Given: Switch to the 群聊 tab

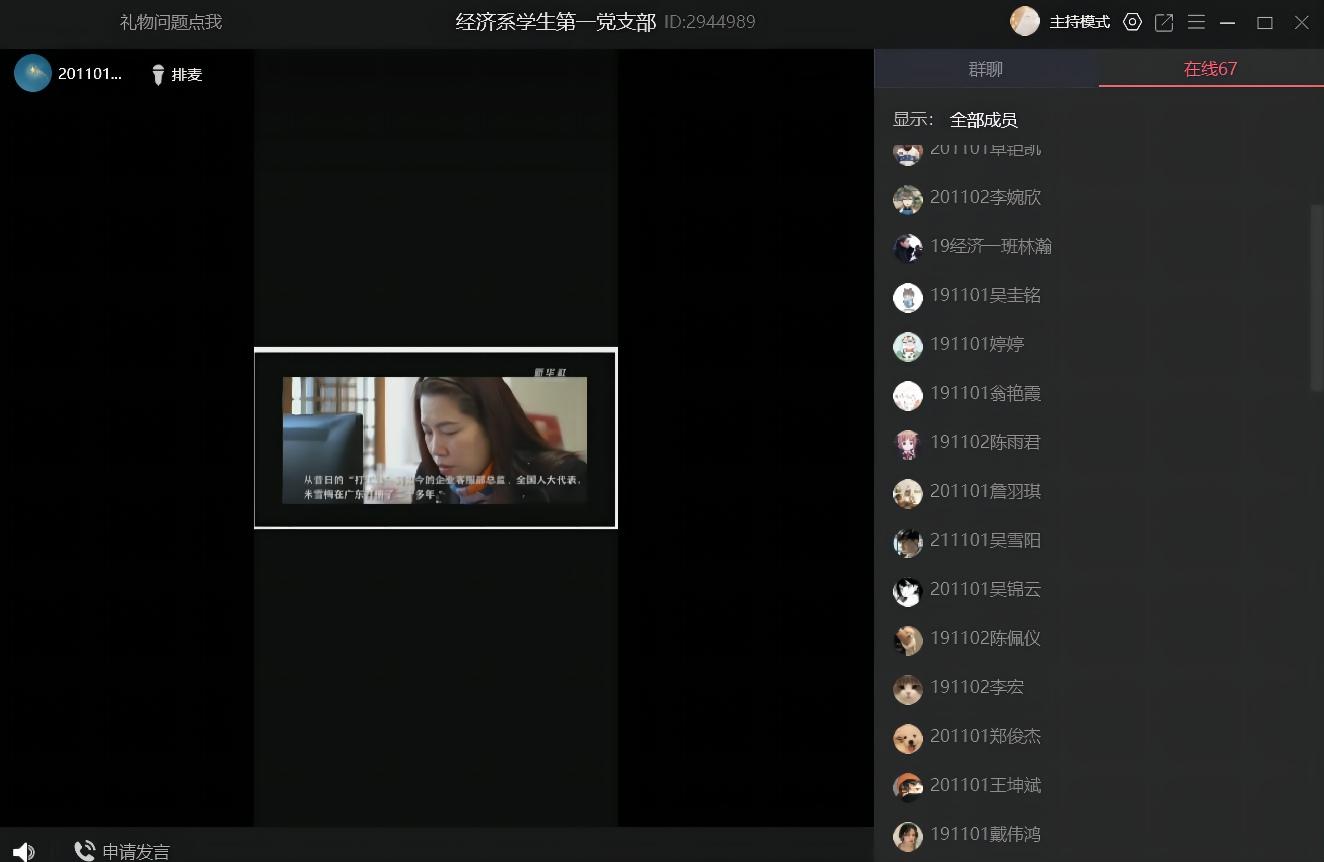Looking at the screenshot, I should coord(985,69).
